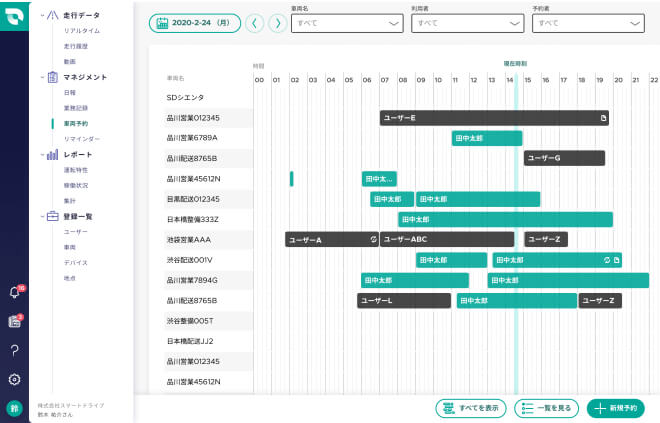The image size is (660, 423).
Task: Click the 新規予約 button
Action: (x=615, y=408)
